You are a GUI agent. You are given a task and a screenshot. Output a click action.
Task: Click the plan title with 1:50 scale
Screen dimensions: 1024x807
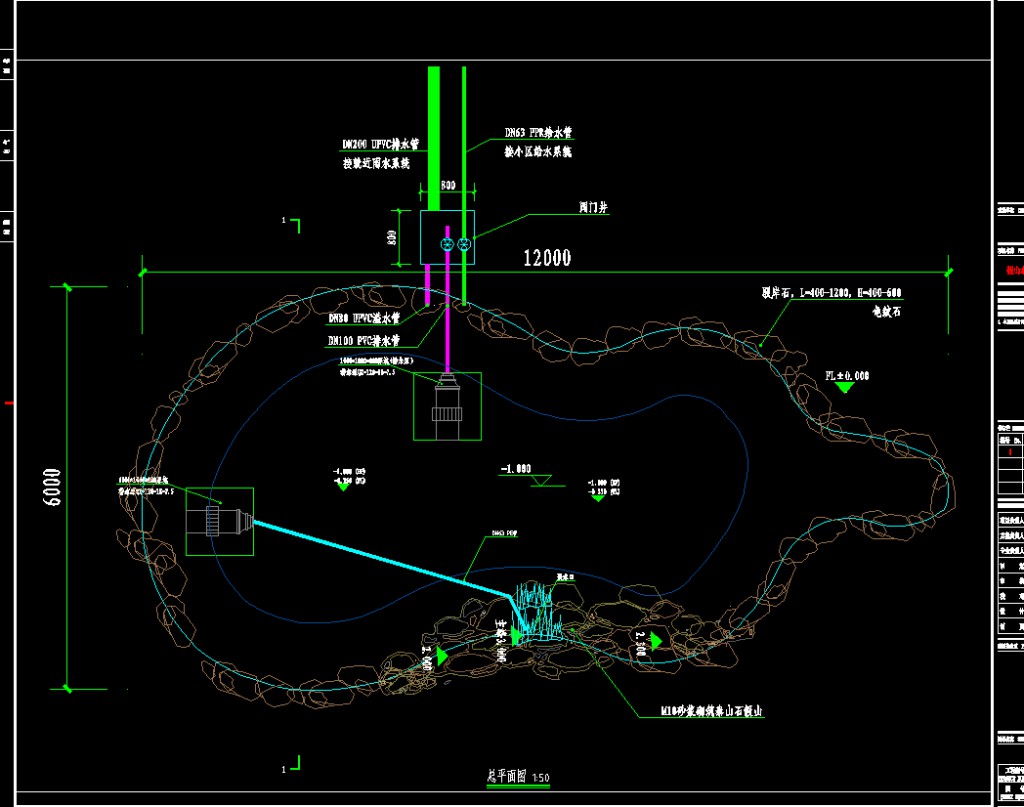point(517,776)
